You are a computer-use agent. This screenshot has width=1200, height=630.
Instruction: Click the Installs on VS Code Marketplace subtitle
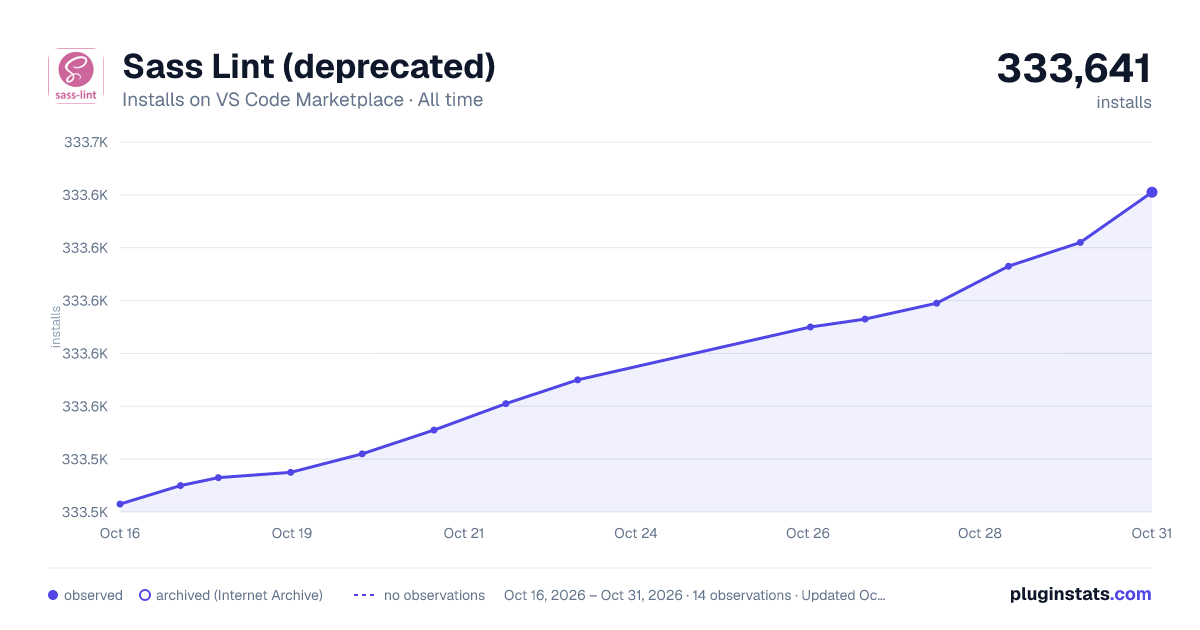click(x=302, y=100)
